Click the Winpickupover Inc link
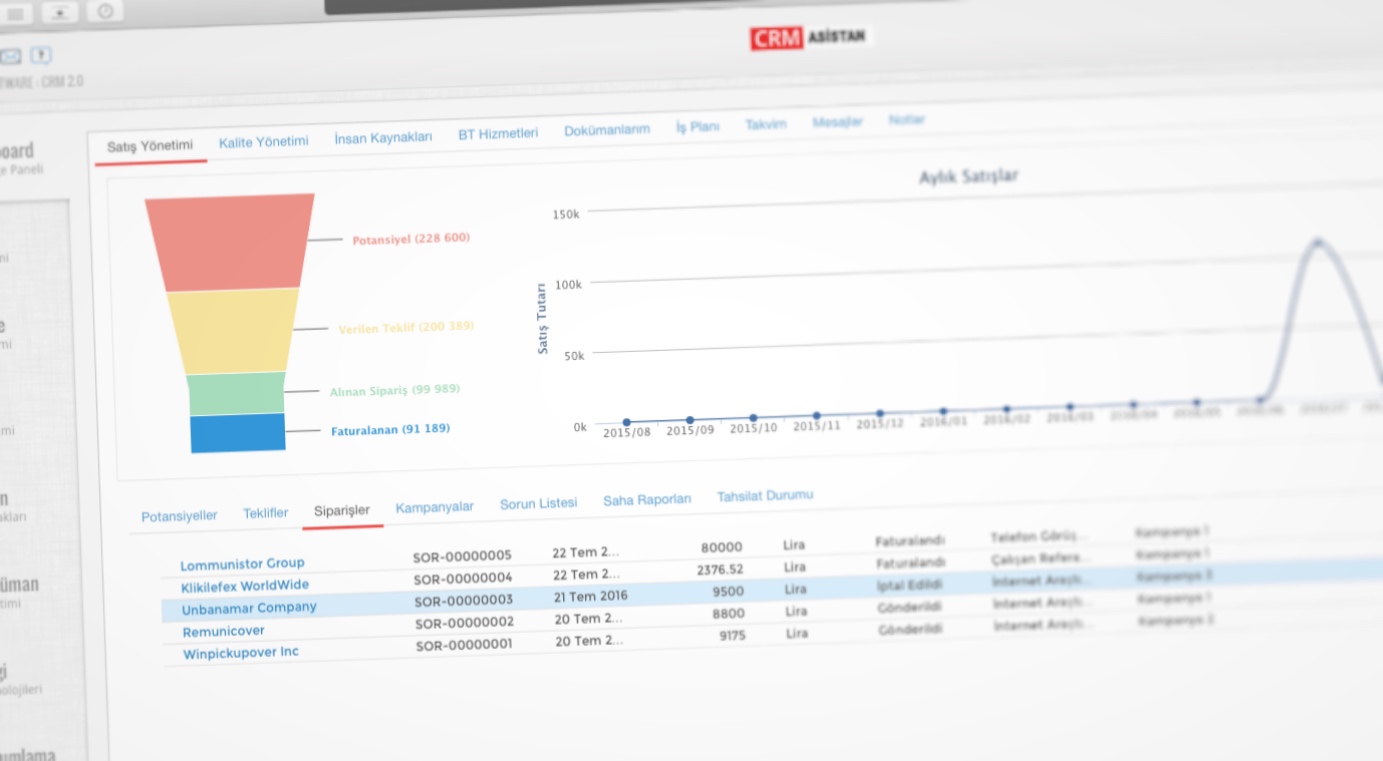 [x=240, y=653]
